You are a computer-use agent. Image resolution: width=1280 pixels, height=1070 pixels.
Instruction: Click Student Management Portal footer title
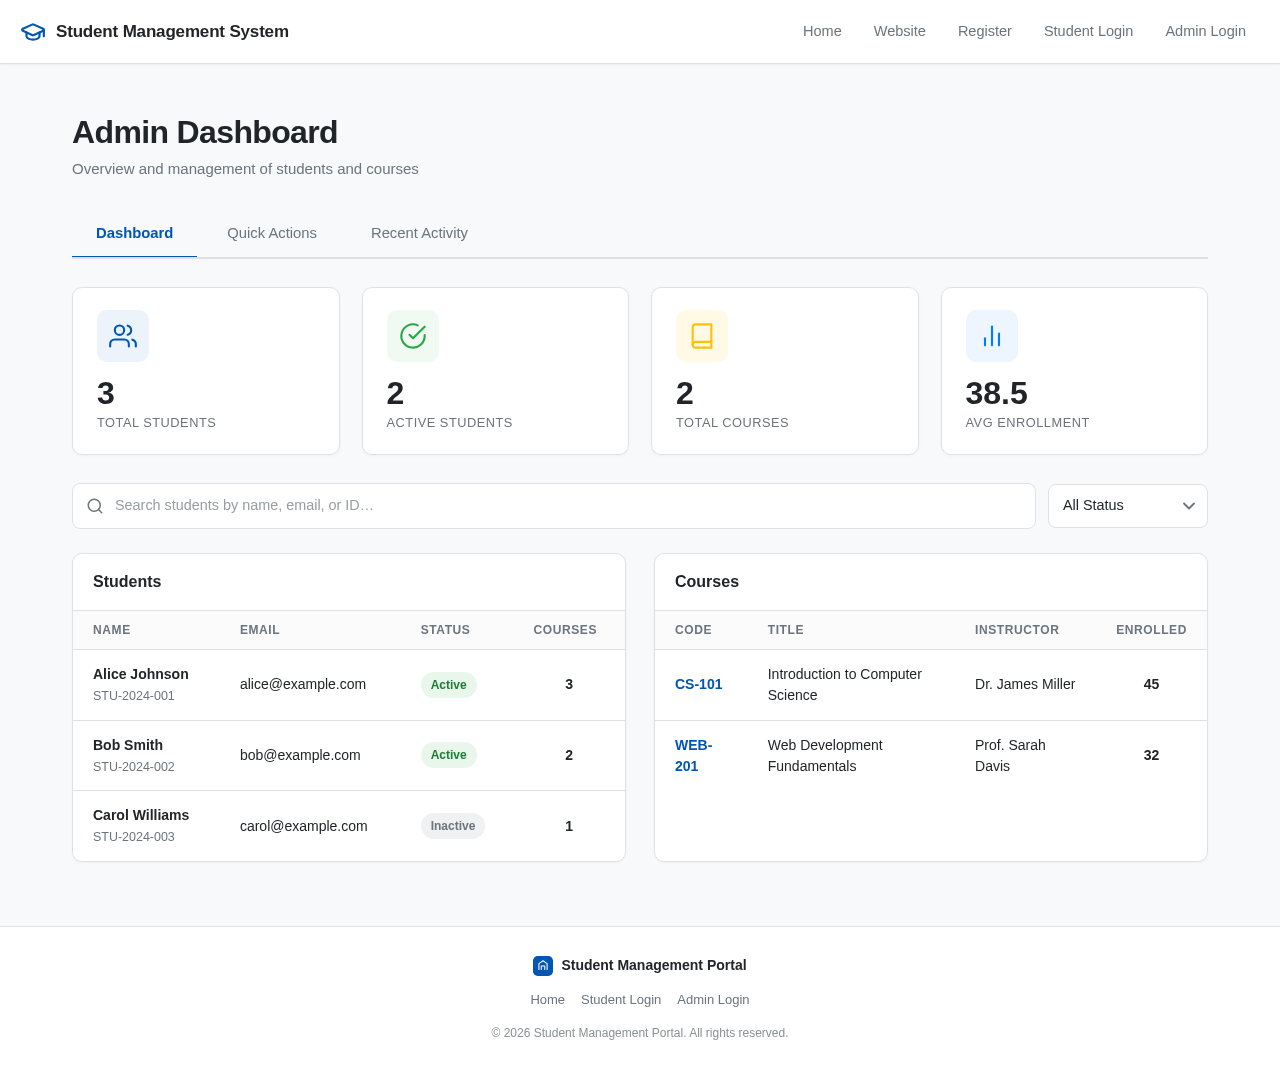(654, 966)
